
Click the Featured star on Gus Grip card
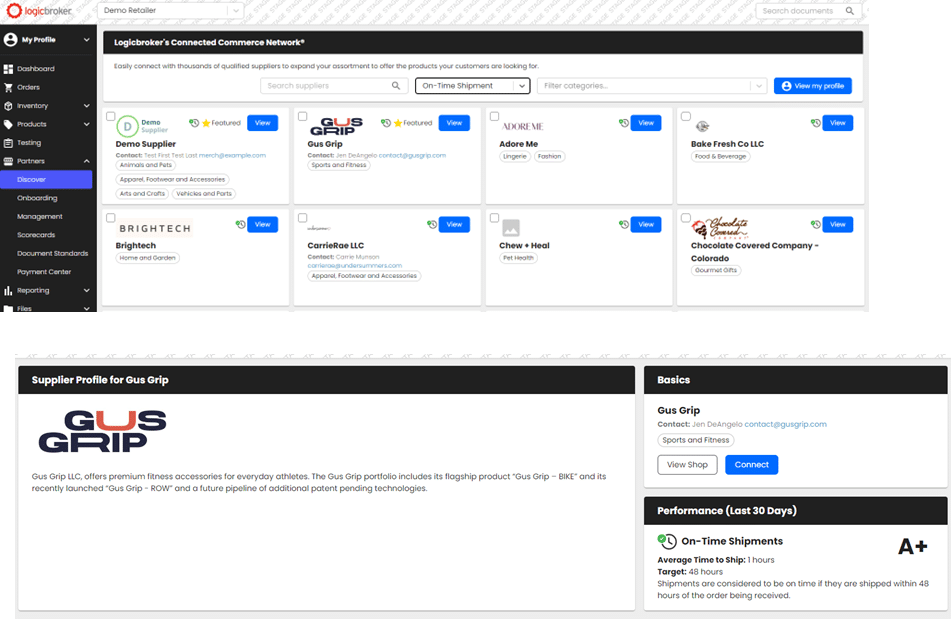coord(398,123)
